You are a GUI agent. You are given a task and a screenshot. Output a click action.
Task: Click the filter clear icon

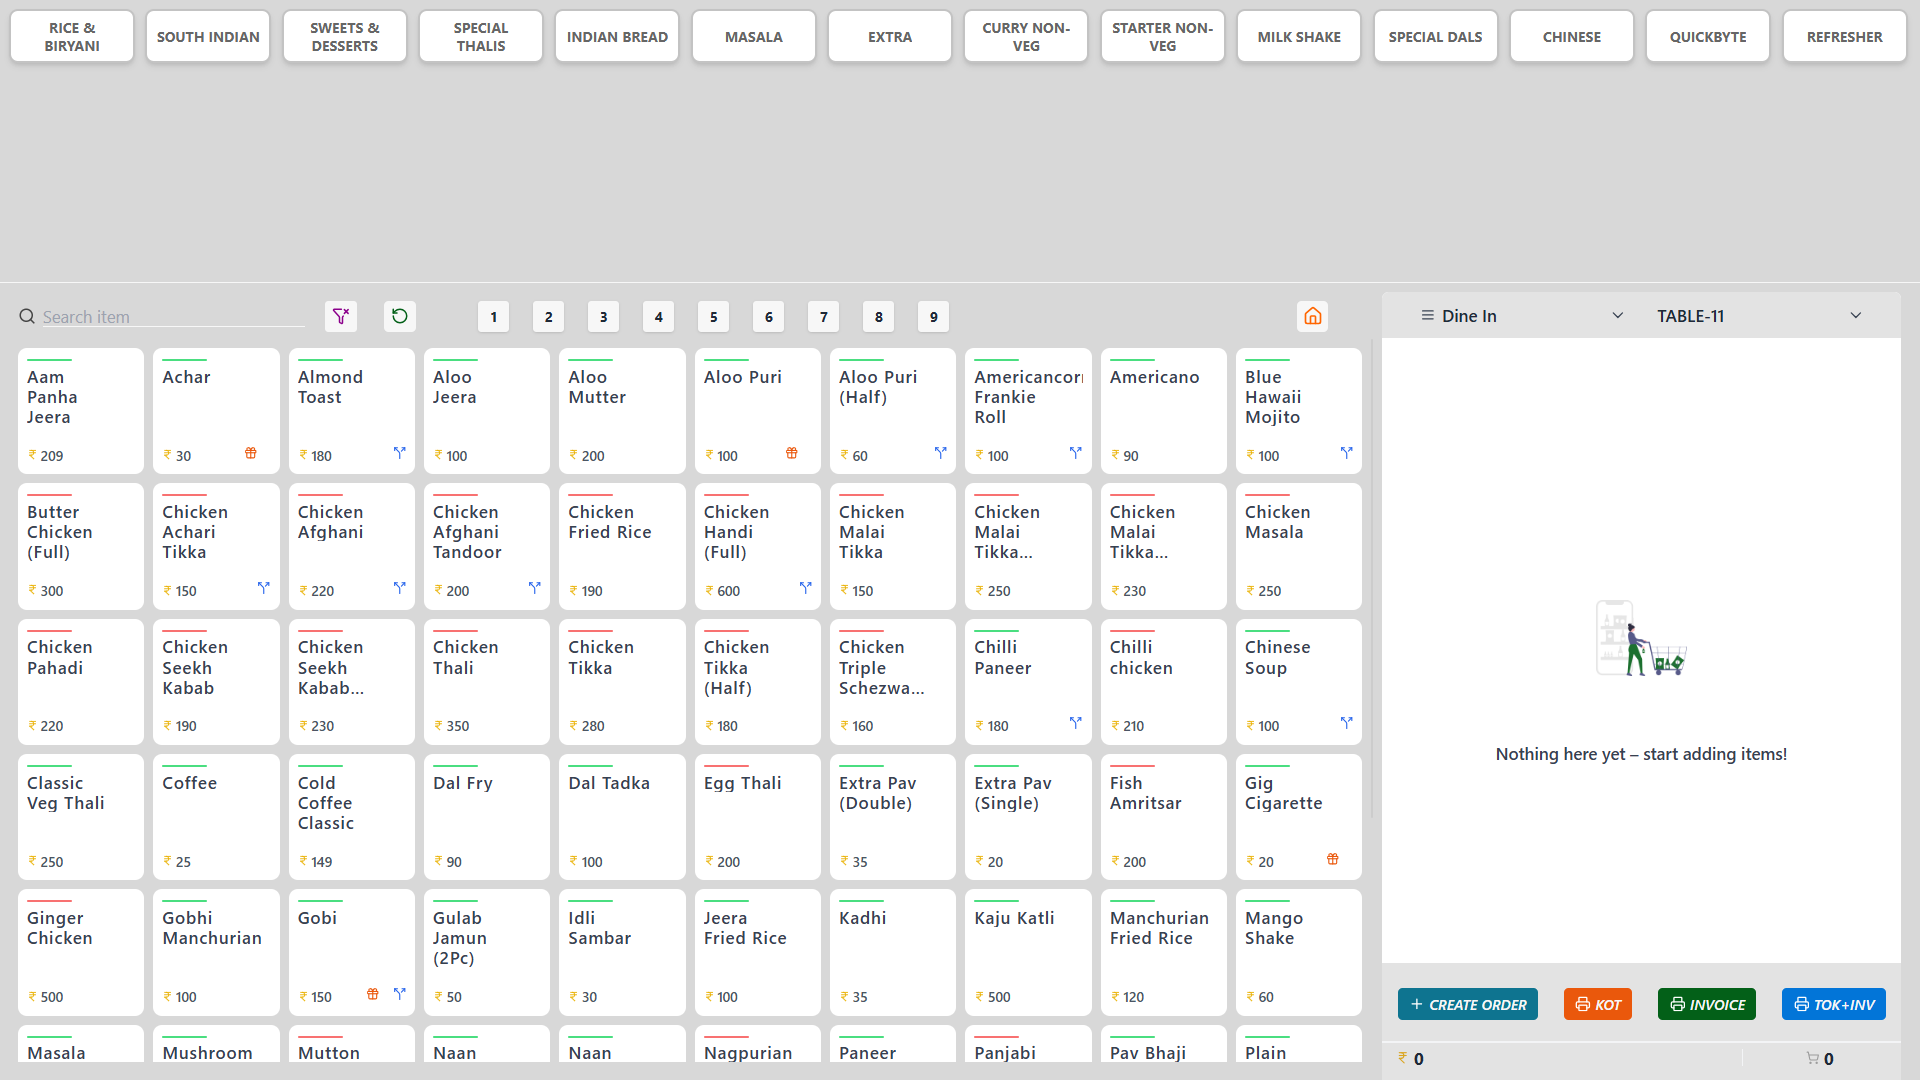341,317
